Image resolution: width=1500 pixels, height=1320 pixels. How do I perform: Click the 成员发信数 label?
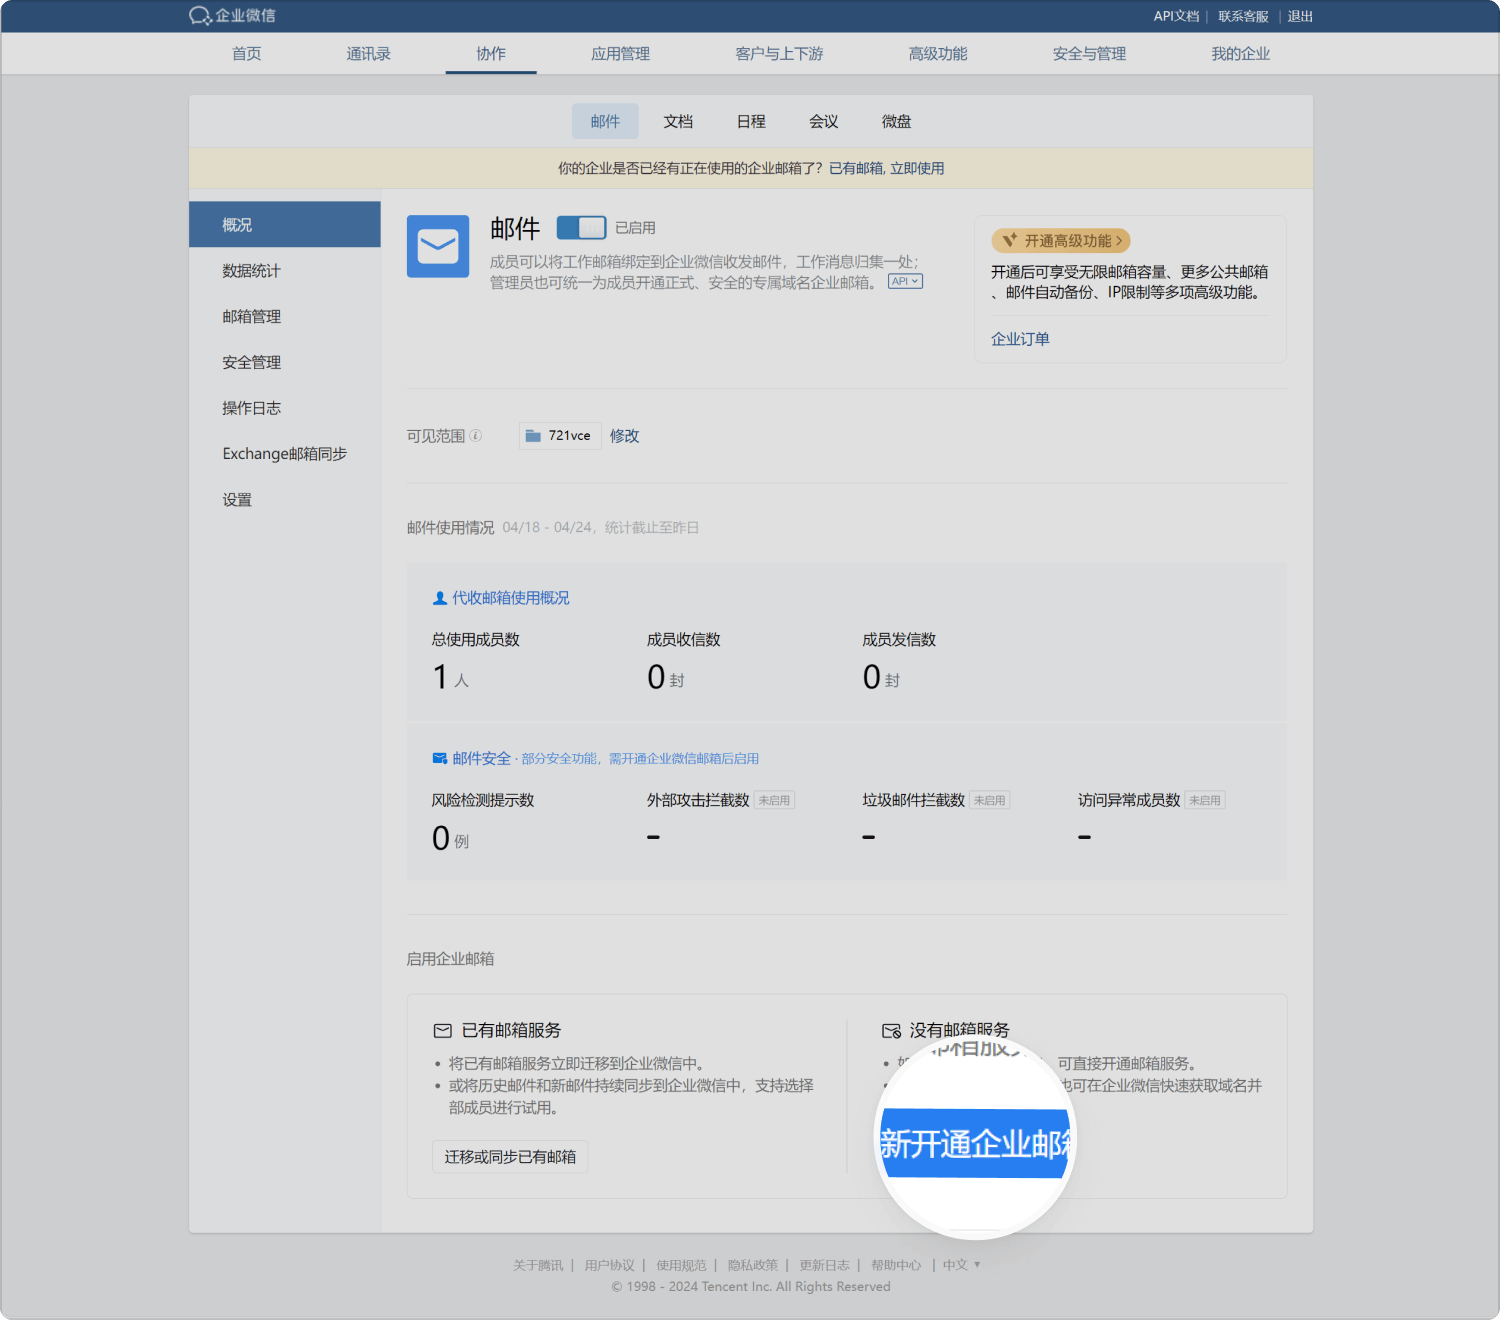899,639
